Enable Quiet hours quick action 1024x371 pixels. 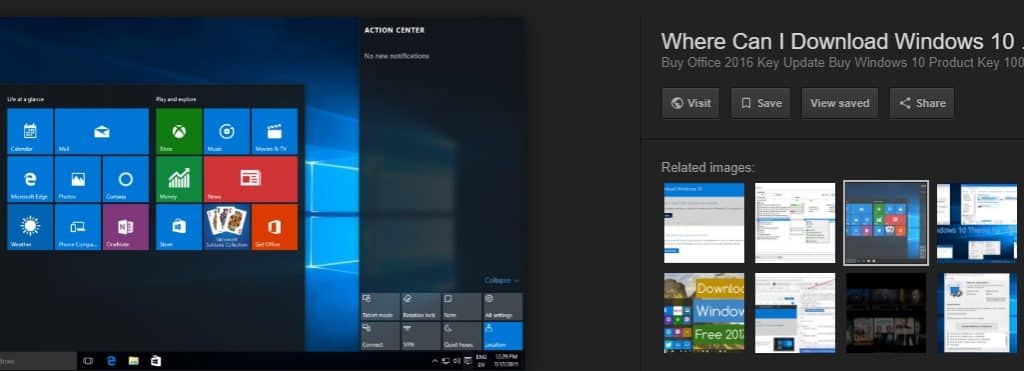pos(462,336)
